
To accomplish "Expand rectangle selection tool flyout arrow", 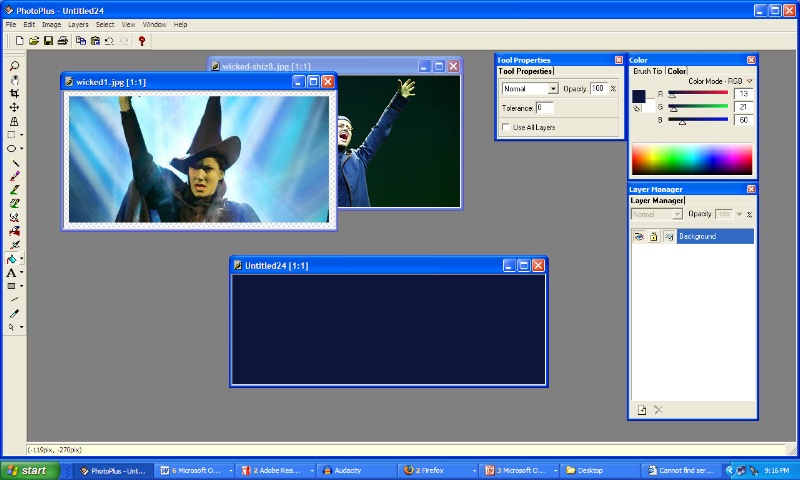I will click(21, 135).
